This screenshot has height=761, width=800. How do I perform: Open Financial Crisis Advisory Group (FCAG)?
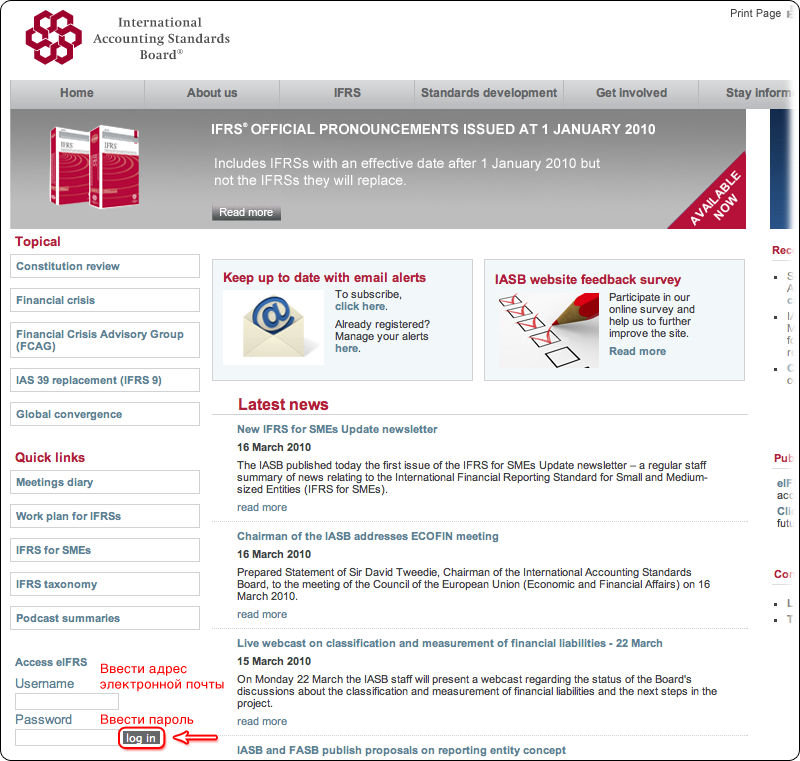pos(105,340)
